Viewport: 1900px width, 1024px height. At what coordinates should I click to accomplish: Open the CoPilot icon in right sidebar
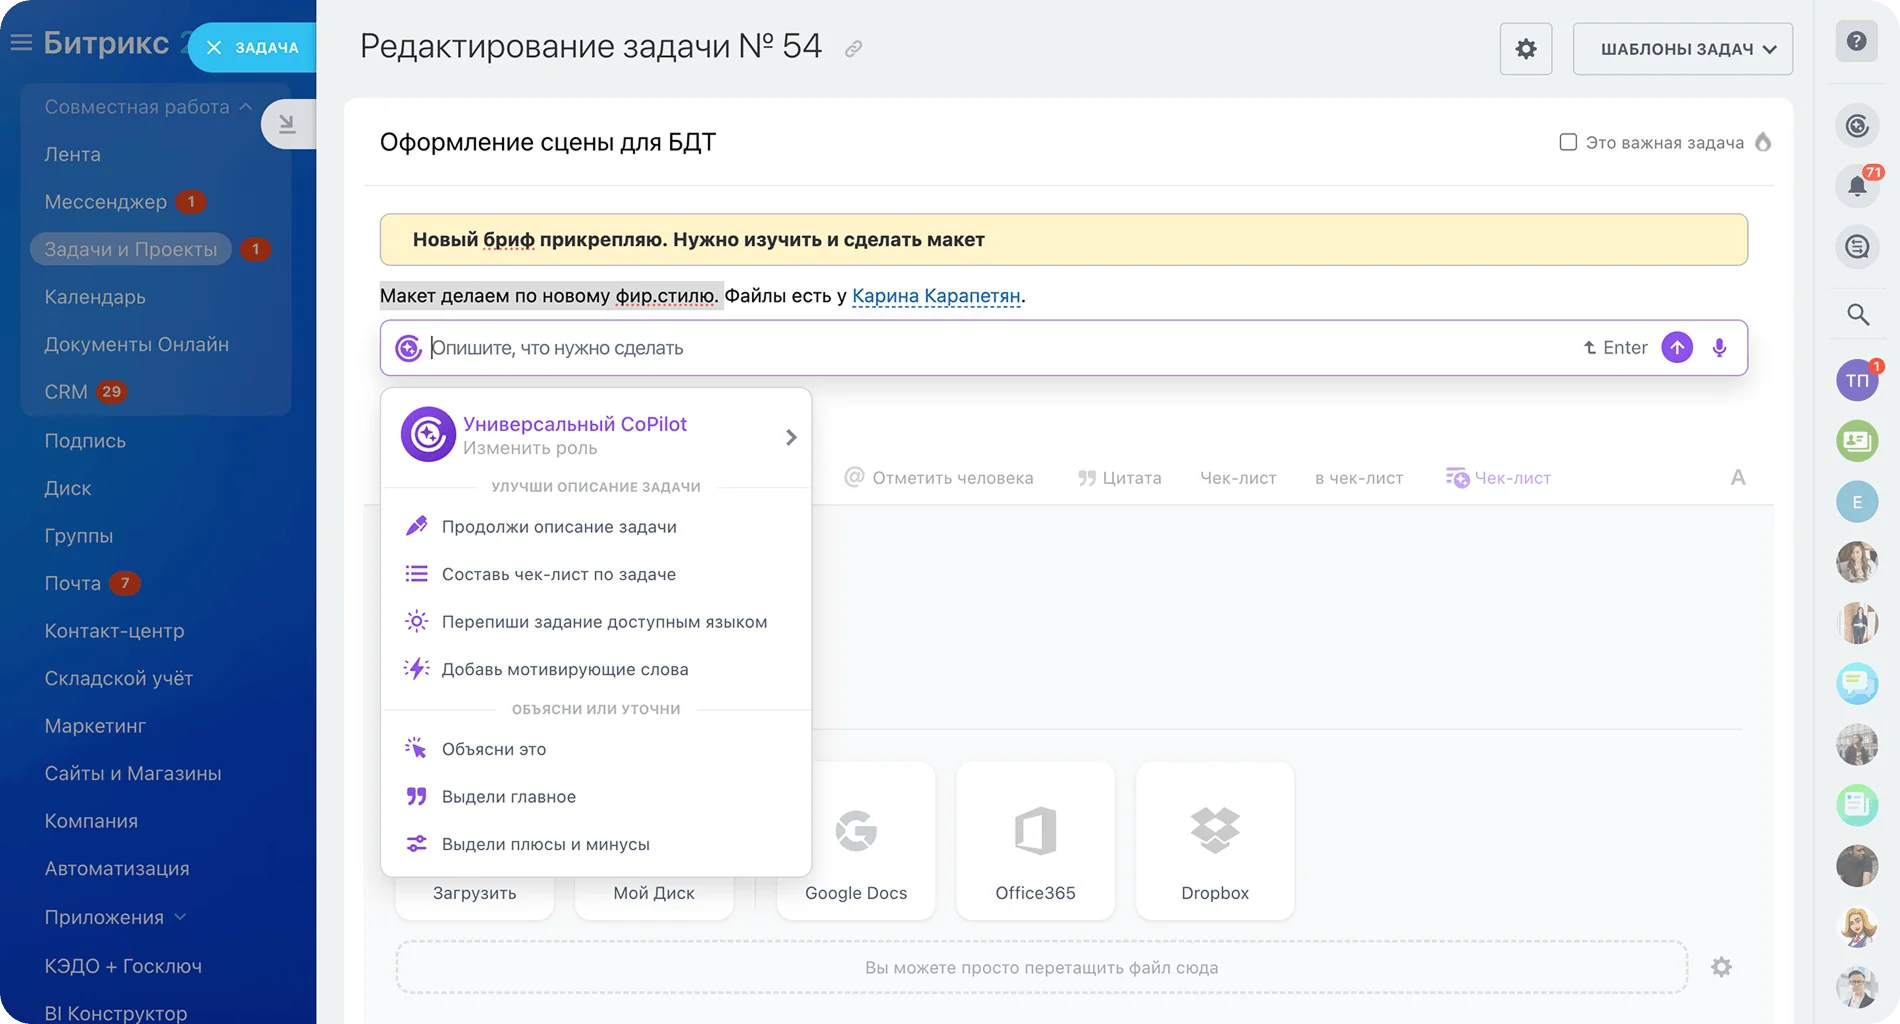coord(1857,126)
